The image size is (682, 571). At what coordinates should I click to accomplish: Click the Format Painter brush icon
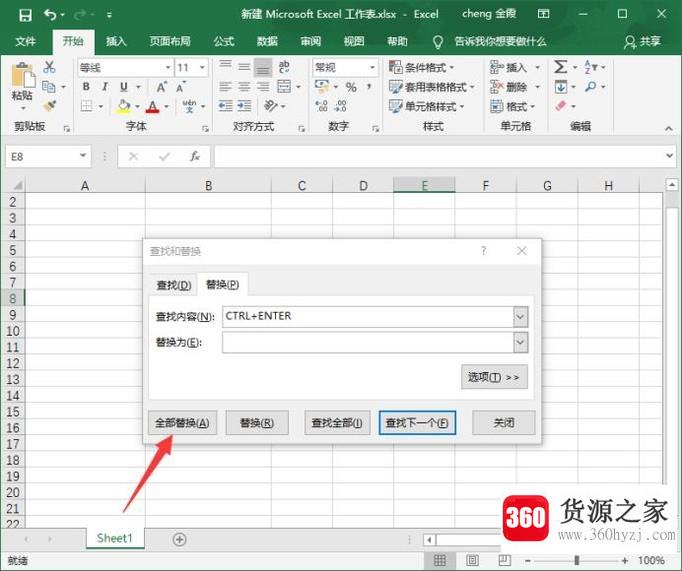(x=50, y=106)
